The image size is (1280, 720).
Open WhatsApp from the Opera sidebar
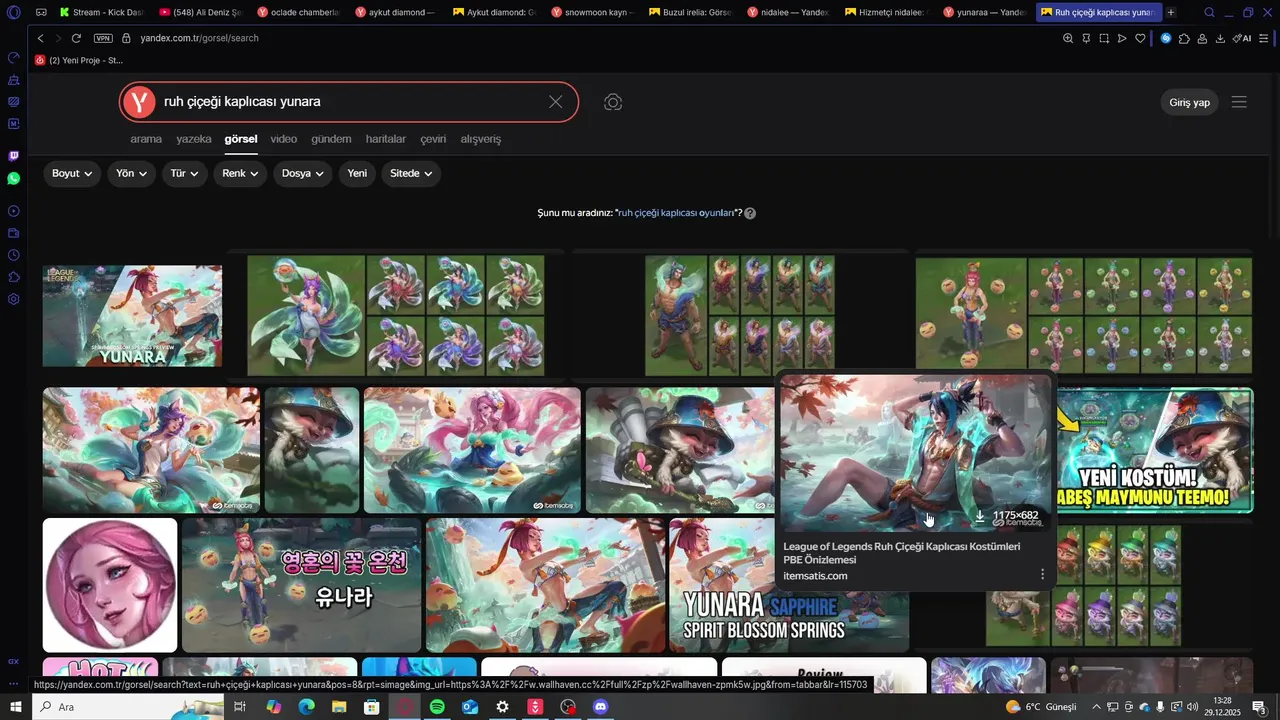tap(14, 178)
